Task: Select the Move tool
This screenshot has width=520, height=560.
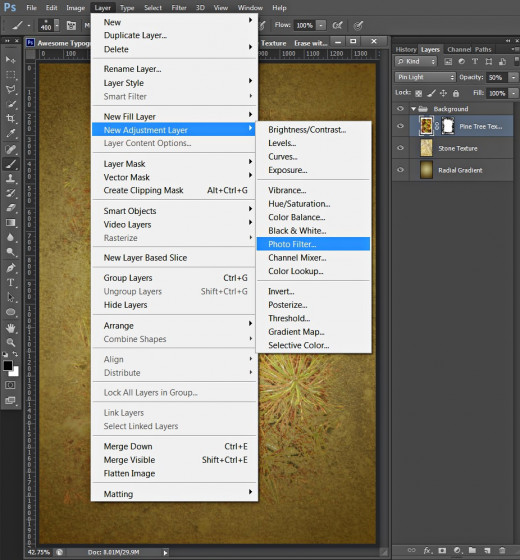Action: click(x=11, y=59)
